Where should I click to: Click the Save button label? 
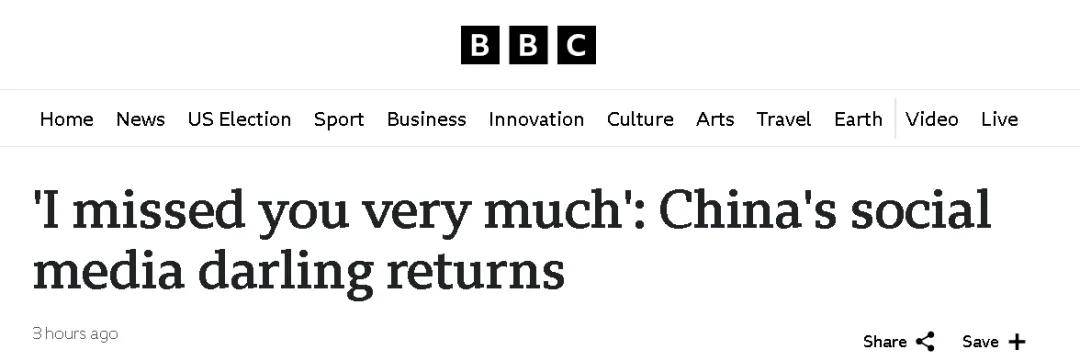coord(980,342)
